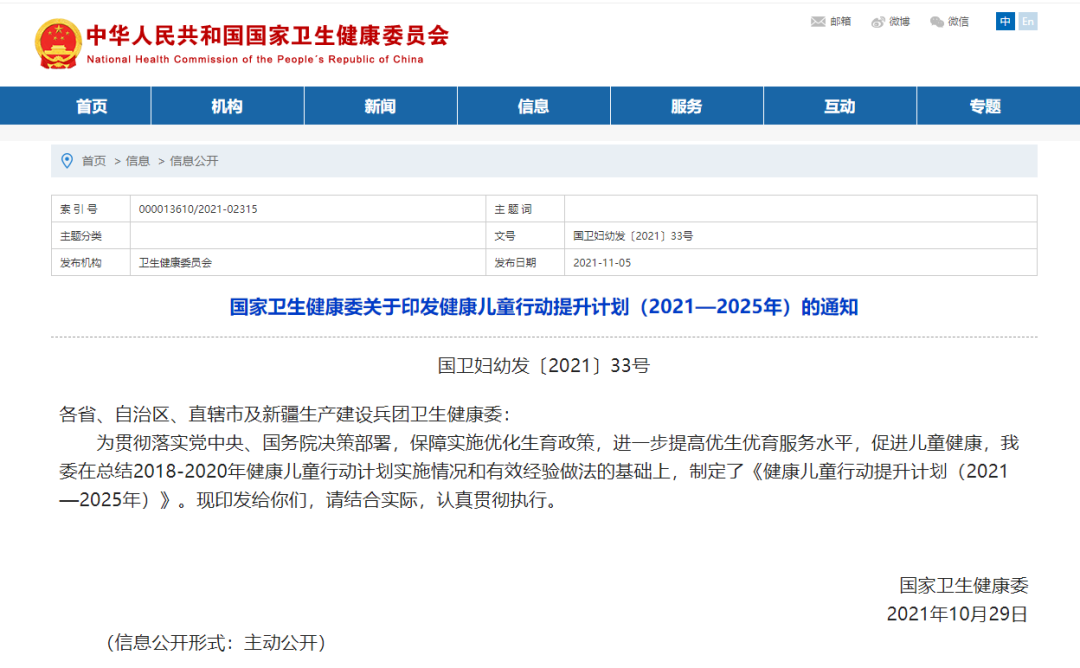Click the national emblem logo
This screenshot has height=668, width=1080.
pyautogui.click(x=58, y=43)
